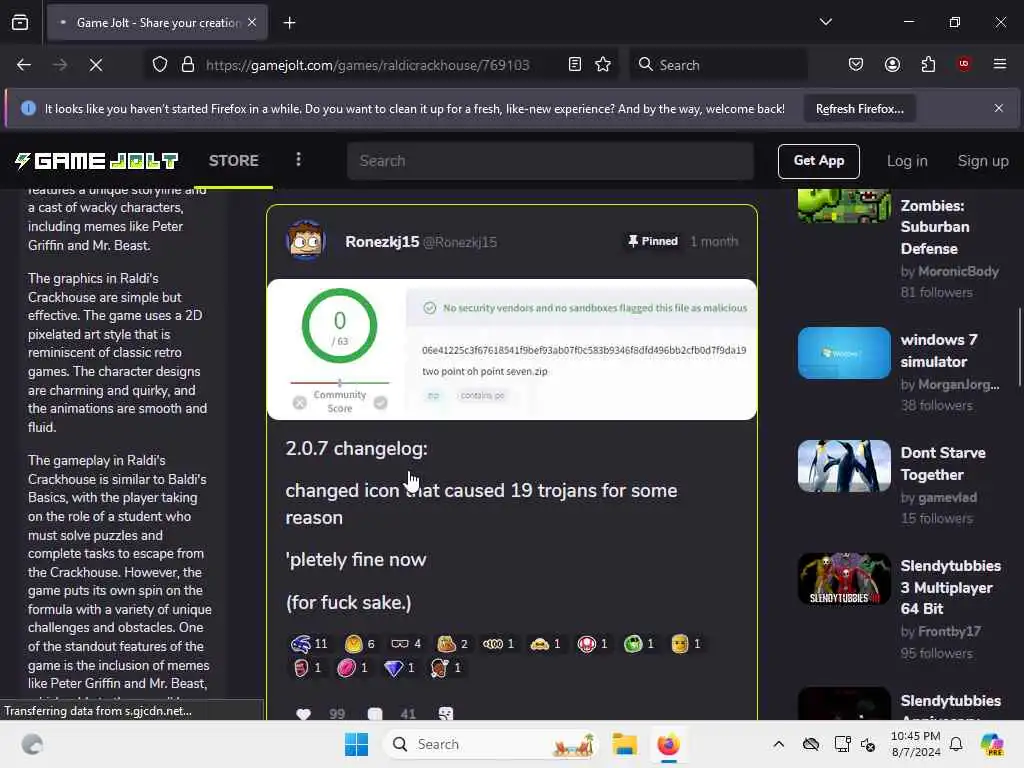
Task: Click Refresh Firefox button
Action: tap(859, 108)
